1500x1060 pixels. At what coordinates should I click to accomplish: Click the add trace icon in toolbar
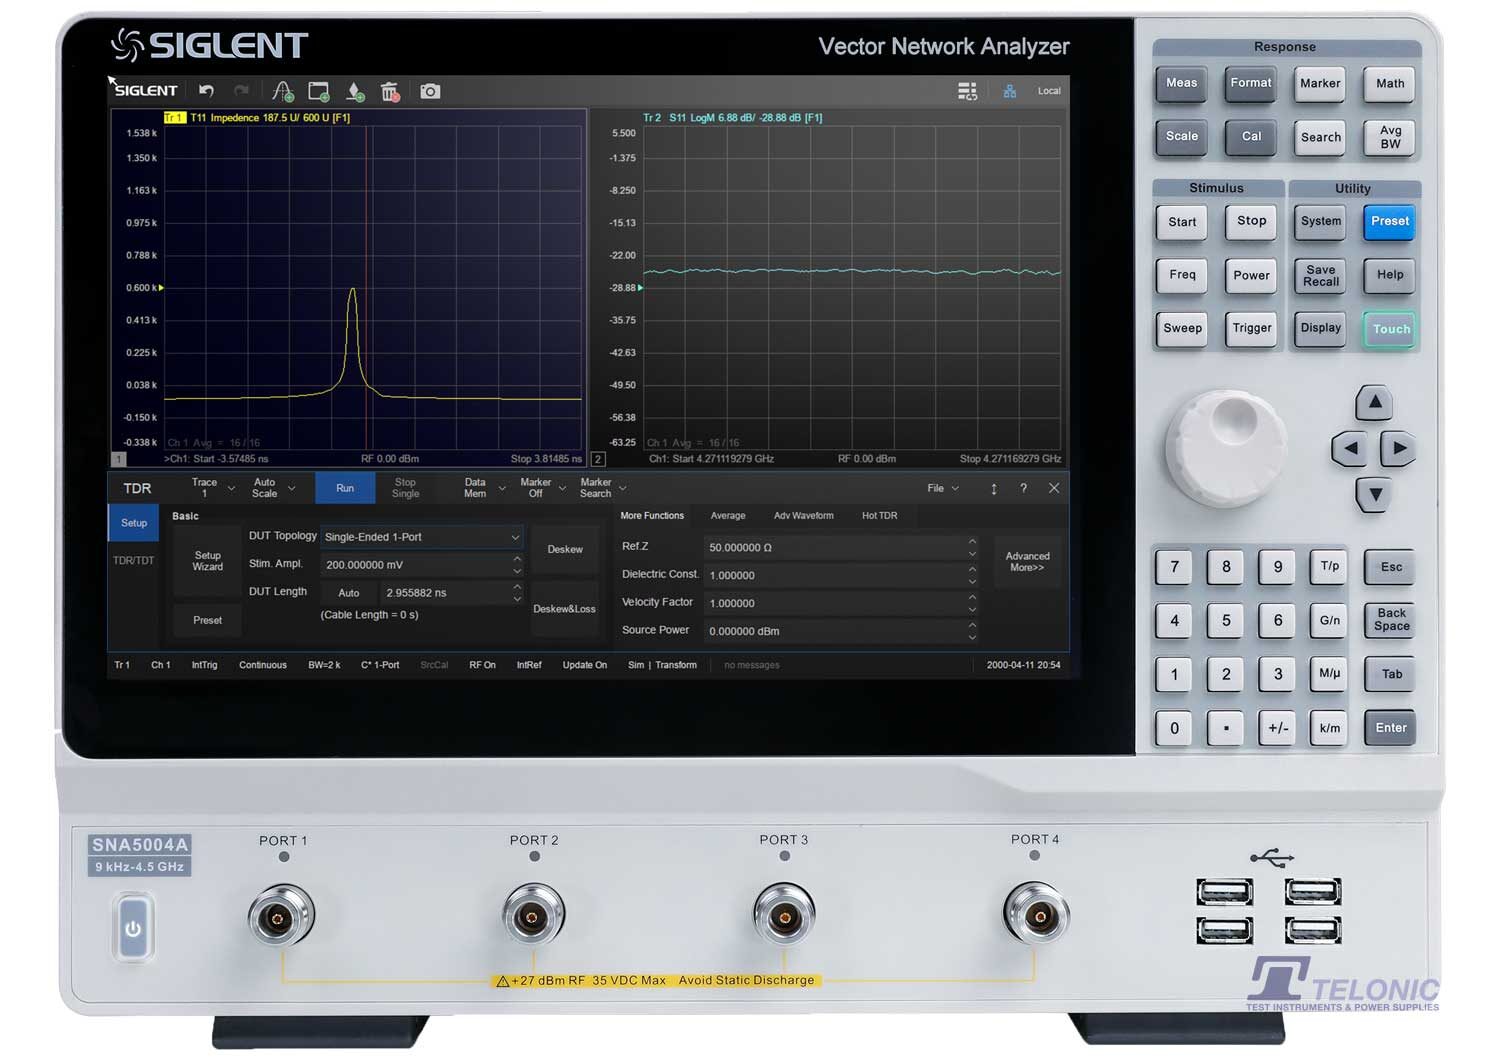click(283, 92)
